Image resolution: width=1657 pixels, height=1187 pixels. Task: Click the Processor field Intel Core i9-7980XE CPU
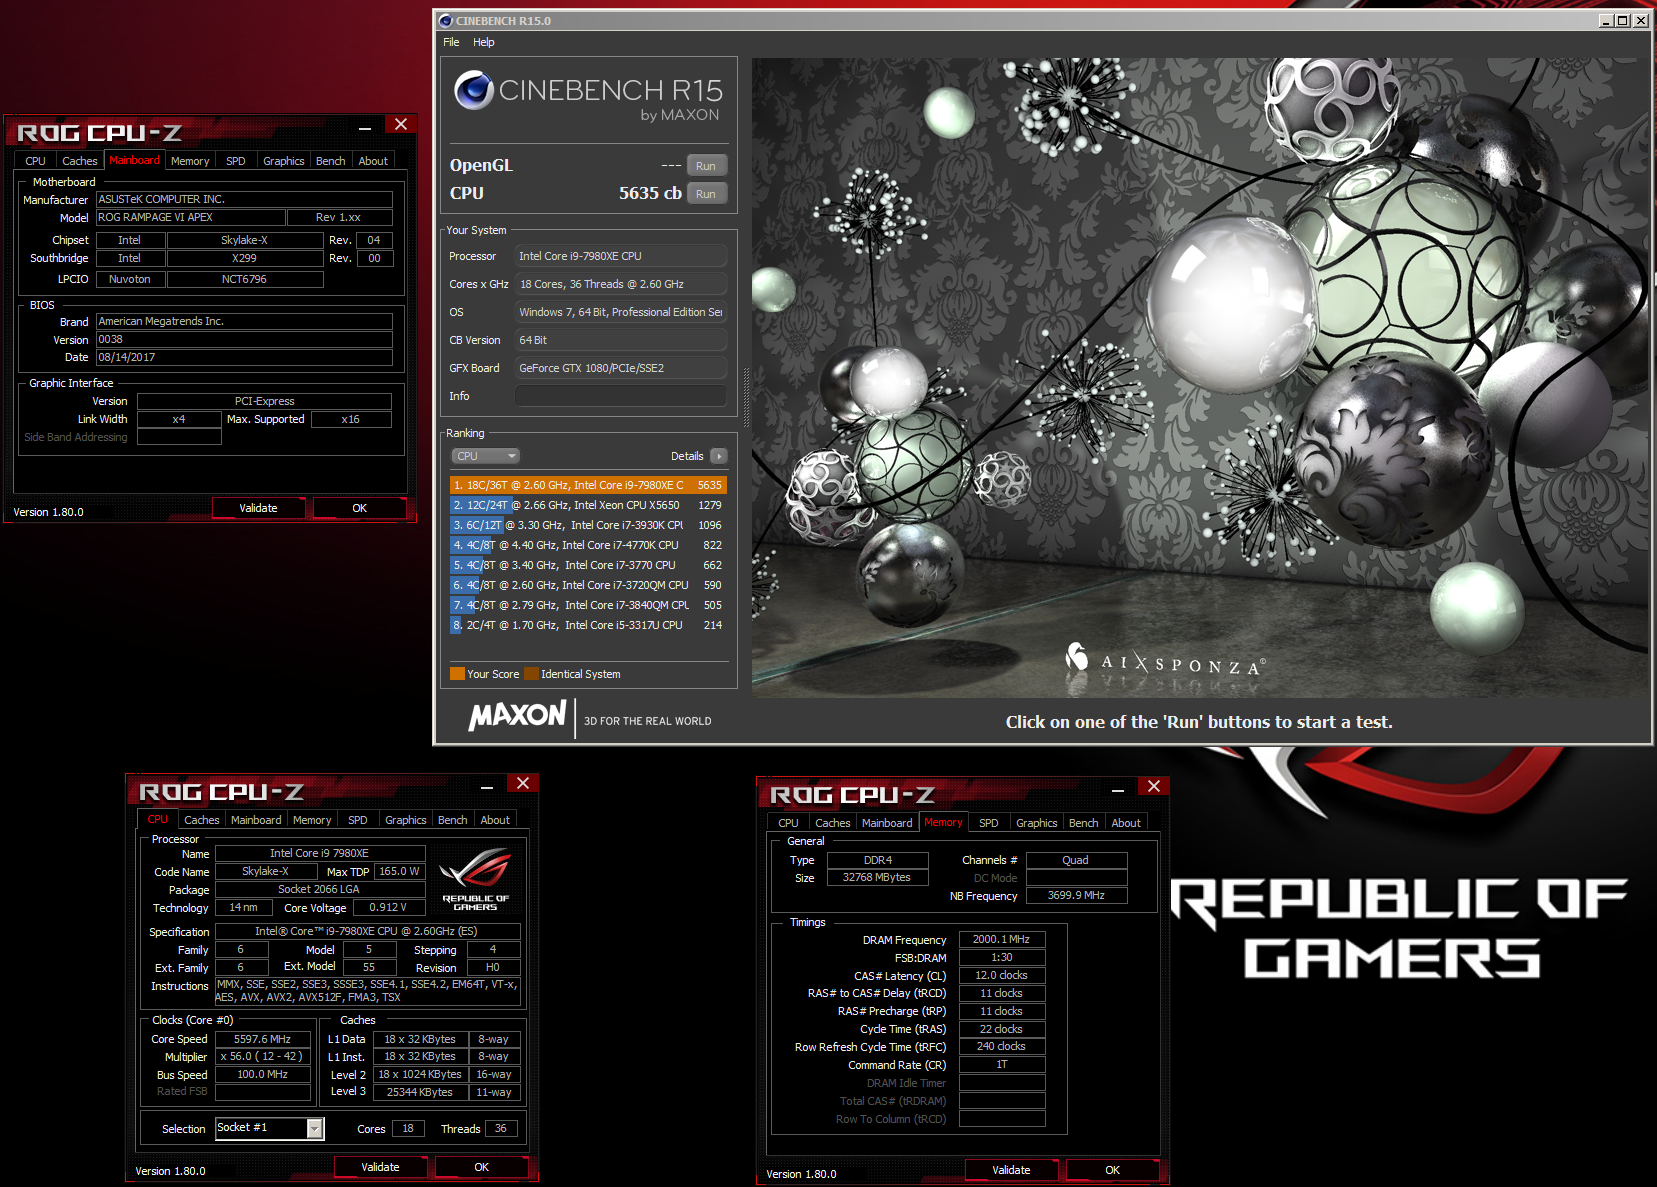621,256
